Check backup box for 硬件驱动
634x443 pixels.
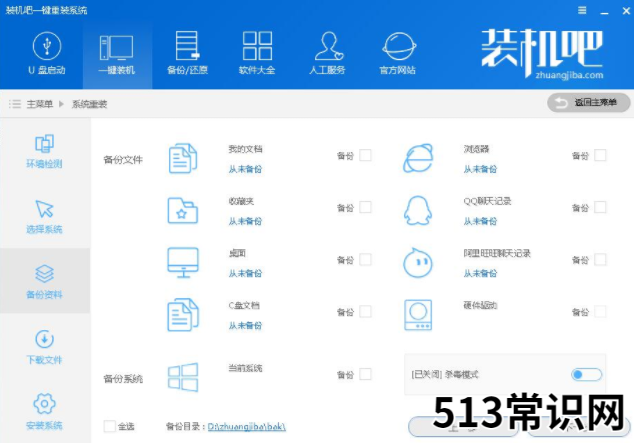[x=600, y=312]
